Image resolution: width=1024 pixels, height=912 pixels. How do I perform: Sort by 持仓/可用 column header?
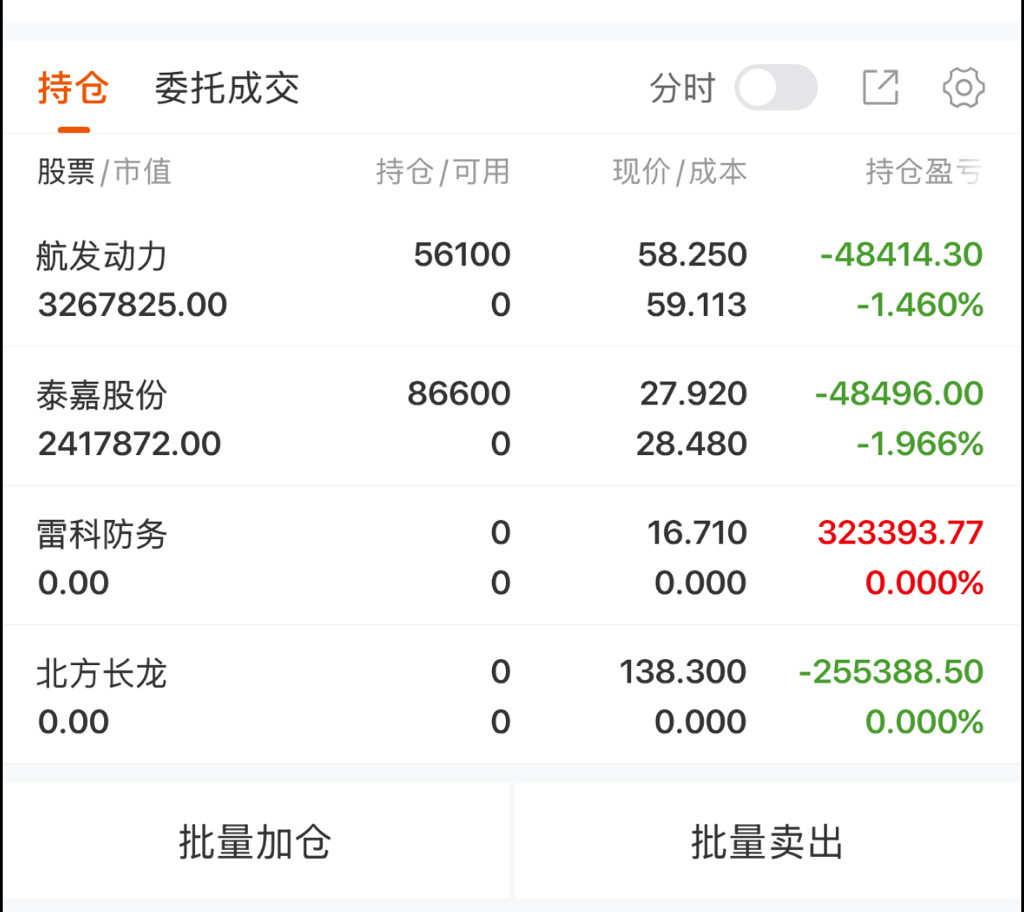[442, 172]
